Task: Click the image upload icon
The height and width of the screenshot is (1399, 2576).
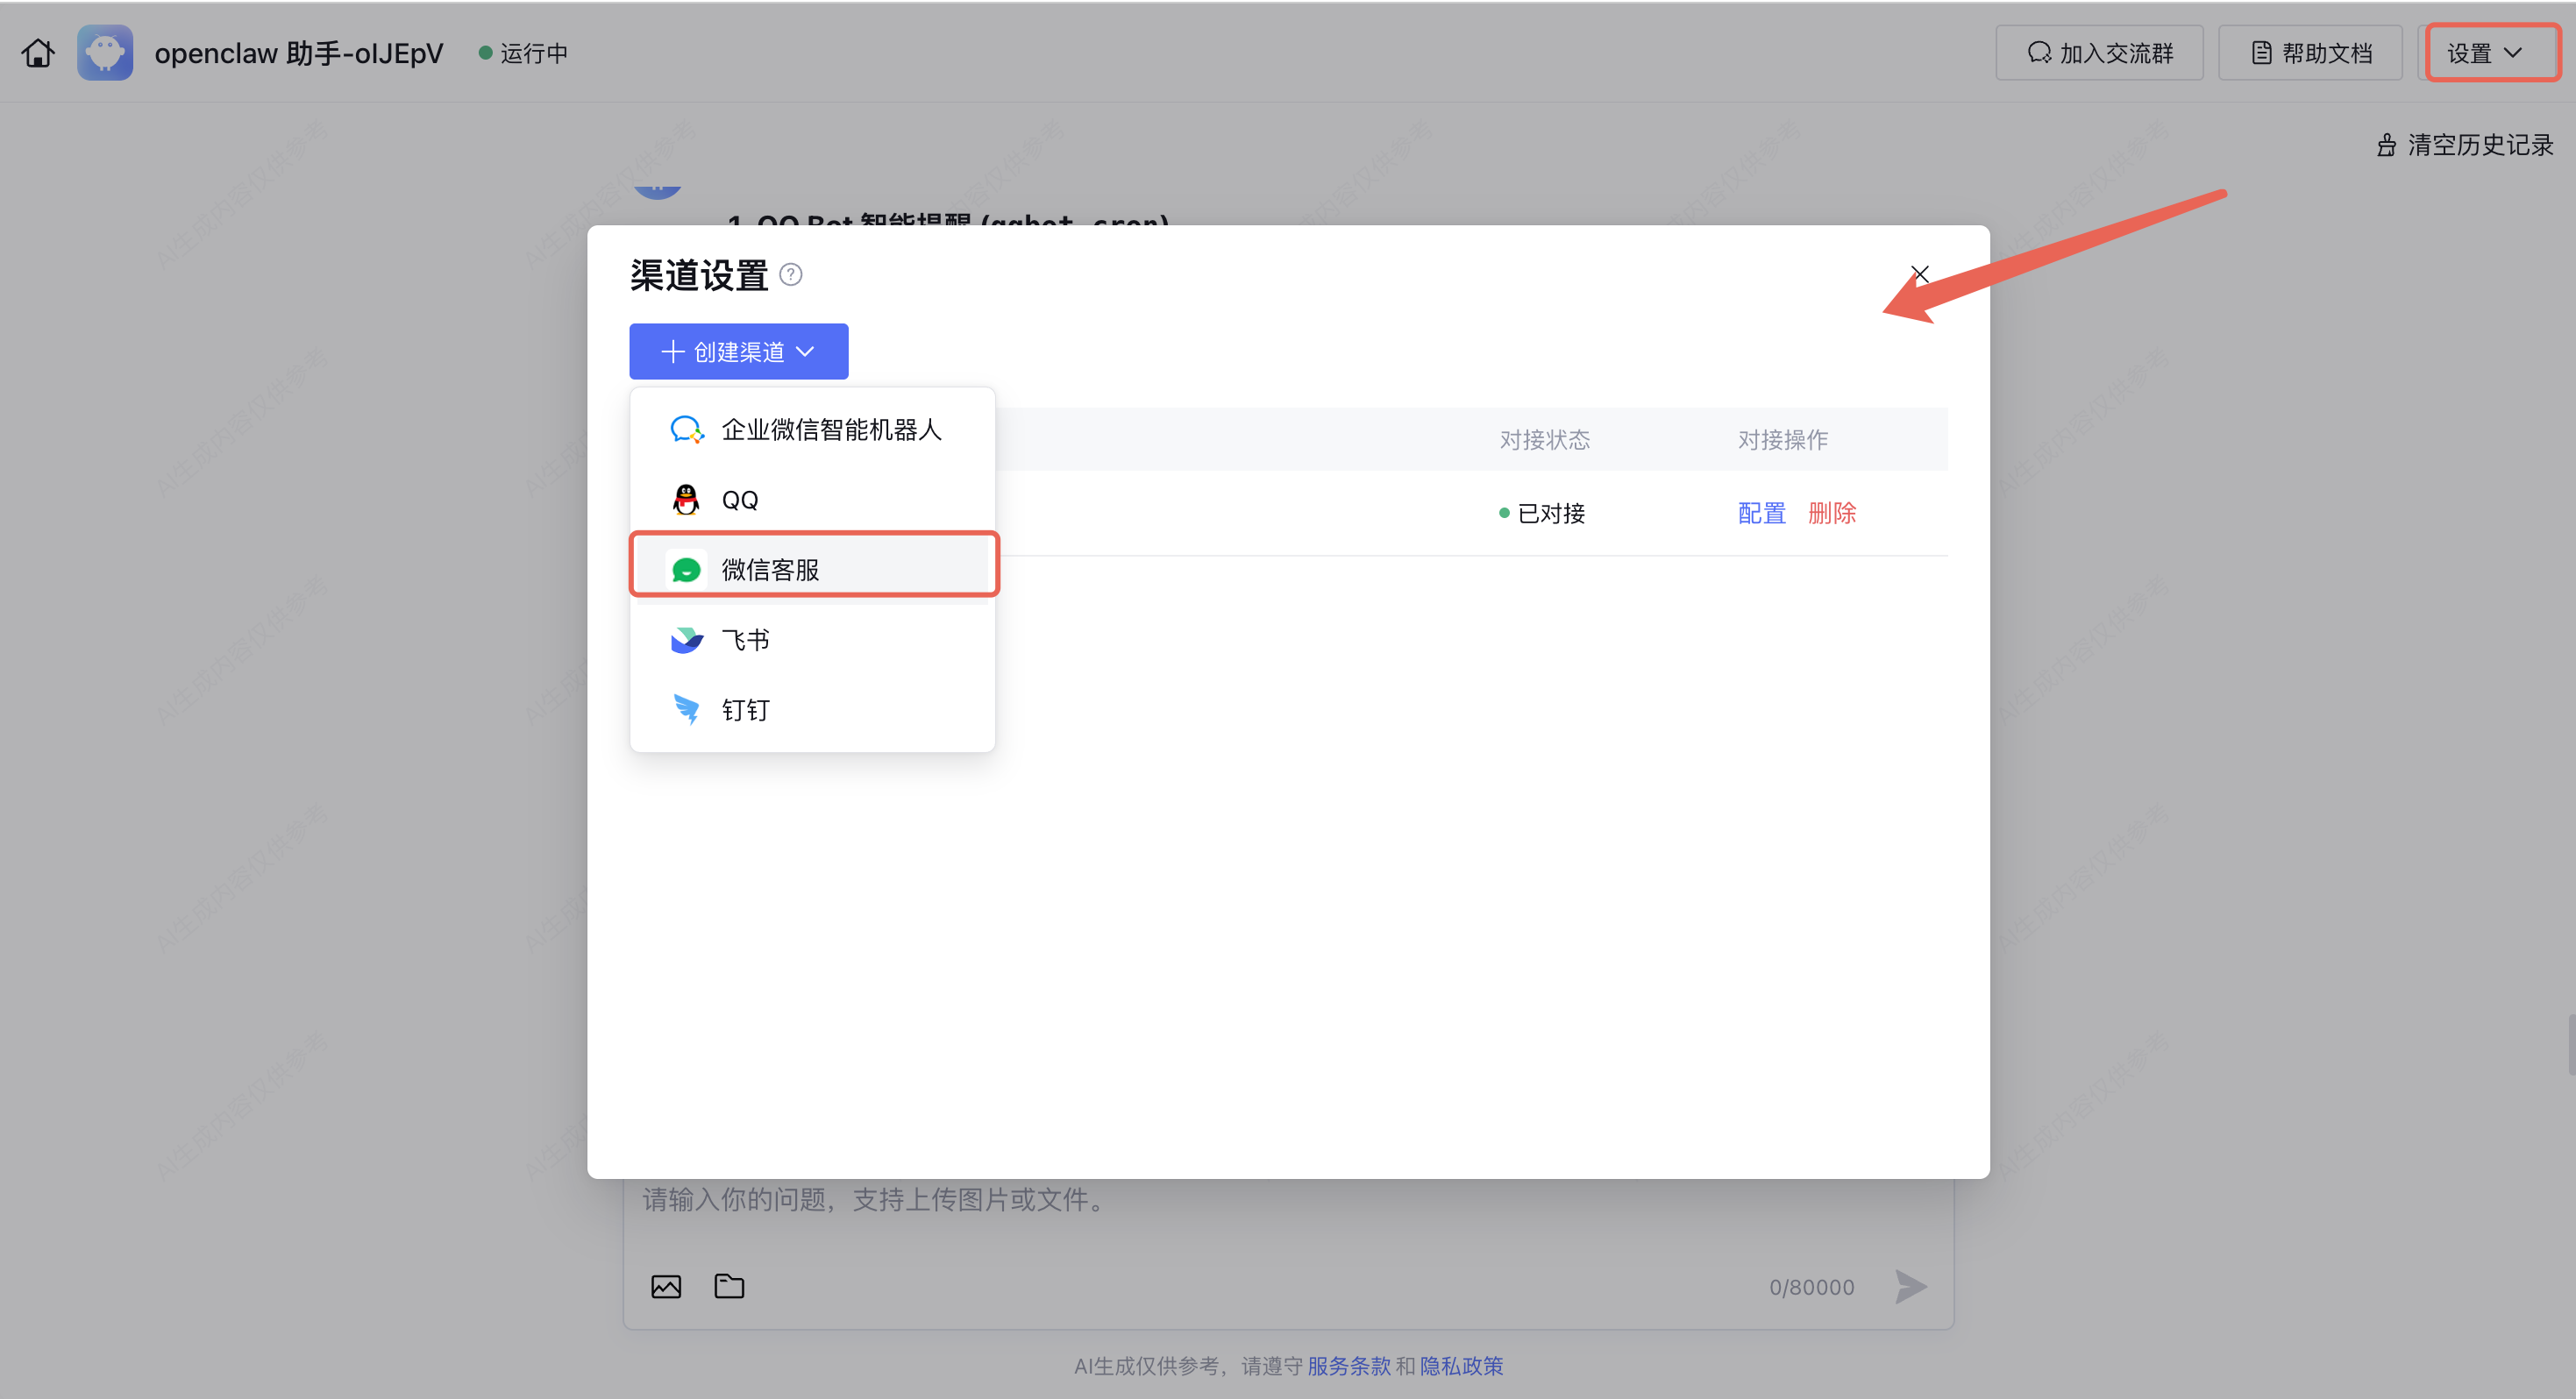Action: pyautogui.click(x=666, y=1286)
